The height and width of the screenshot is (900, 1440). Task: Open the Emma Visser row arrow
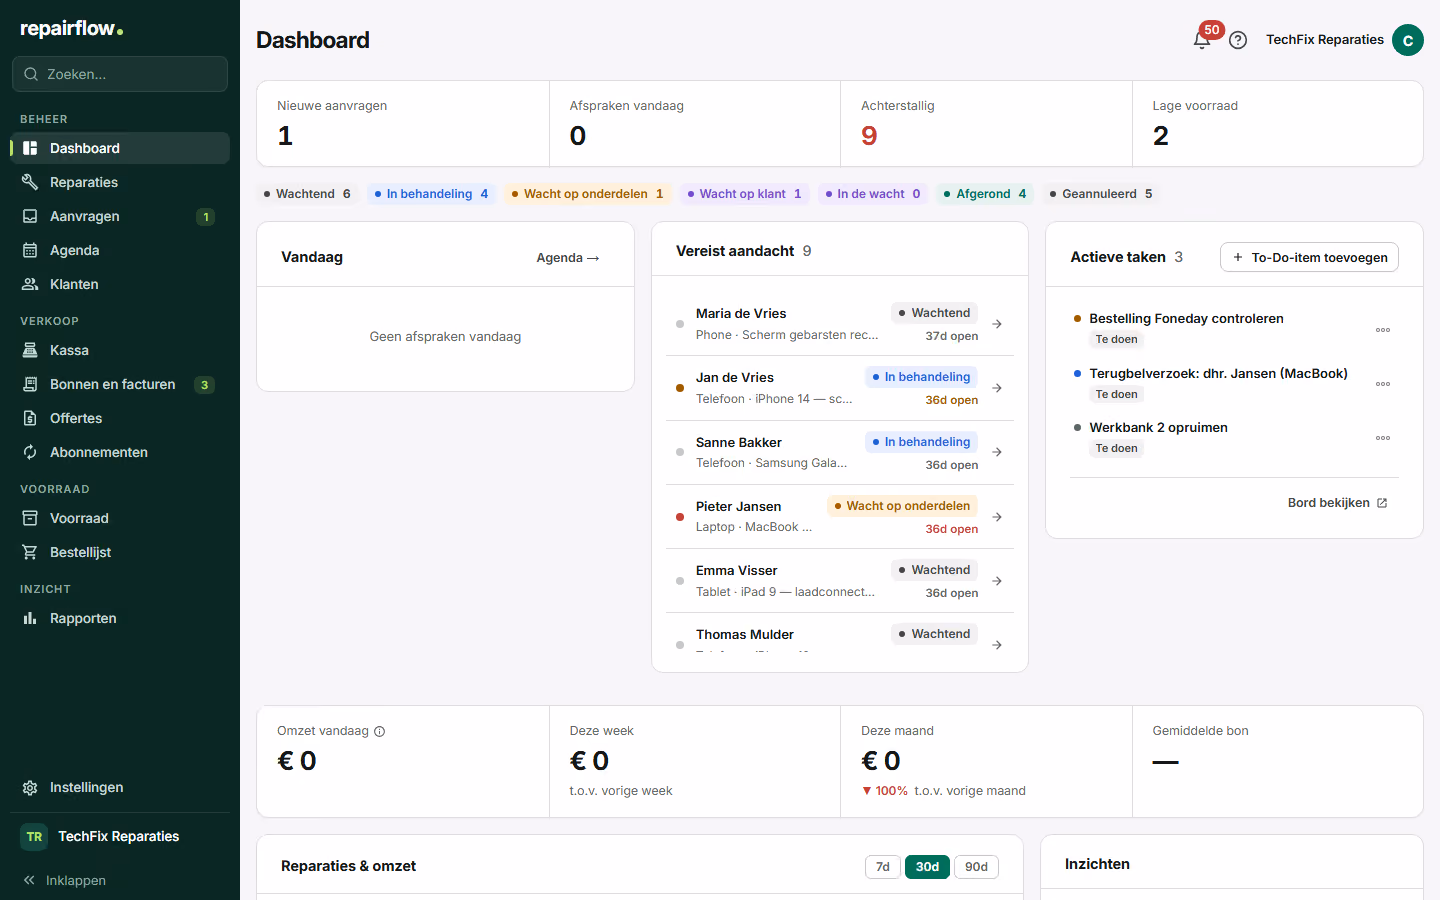click(x=997, y=581)
